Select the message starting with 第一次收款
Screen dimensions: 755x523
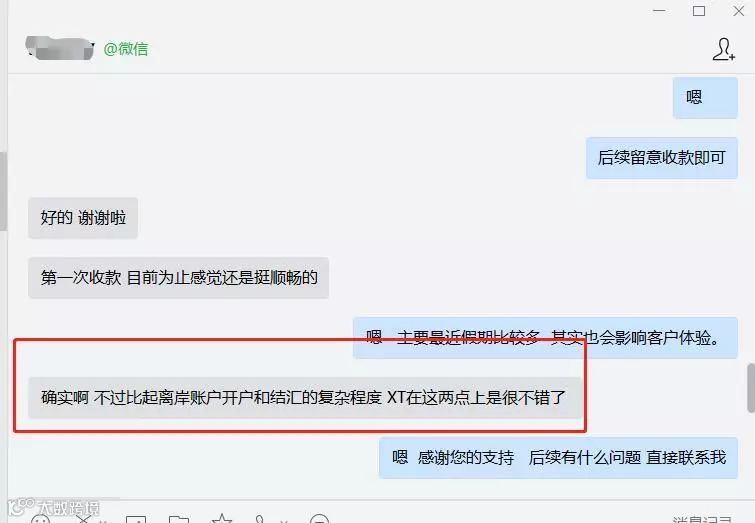(179, 278)
